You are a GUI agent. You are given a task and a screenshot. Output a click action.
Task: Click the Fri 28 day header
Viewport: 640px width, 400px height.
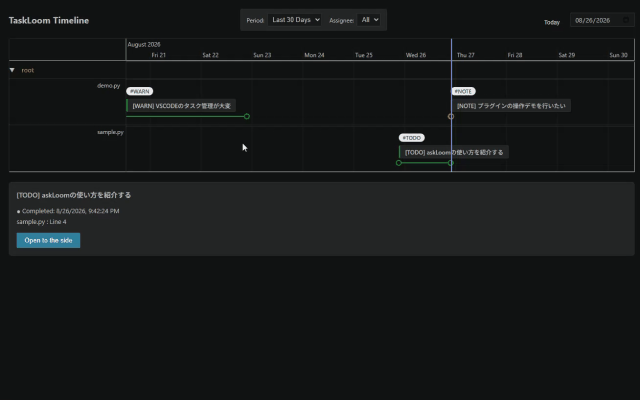[515, 55]
